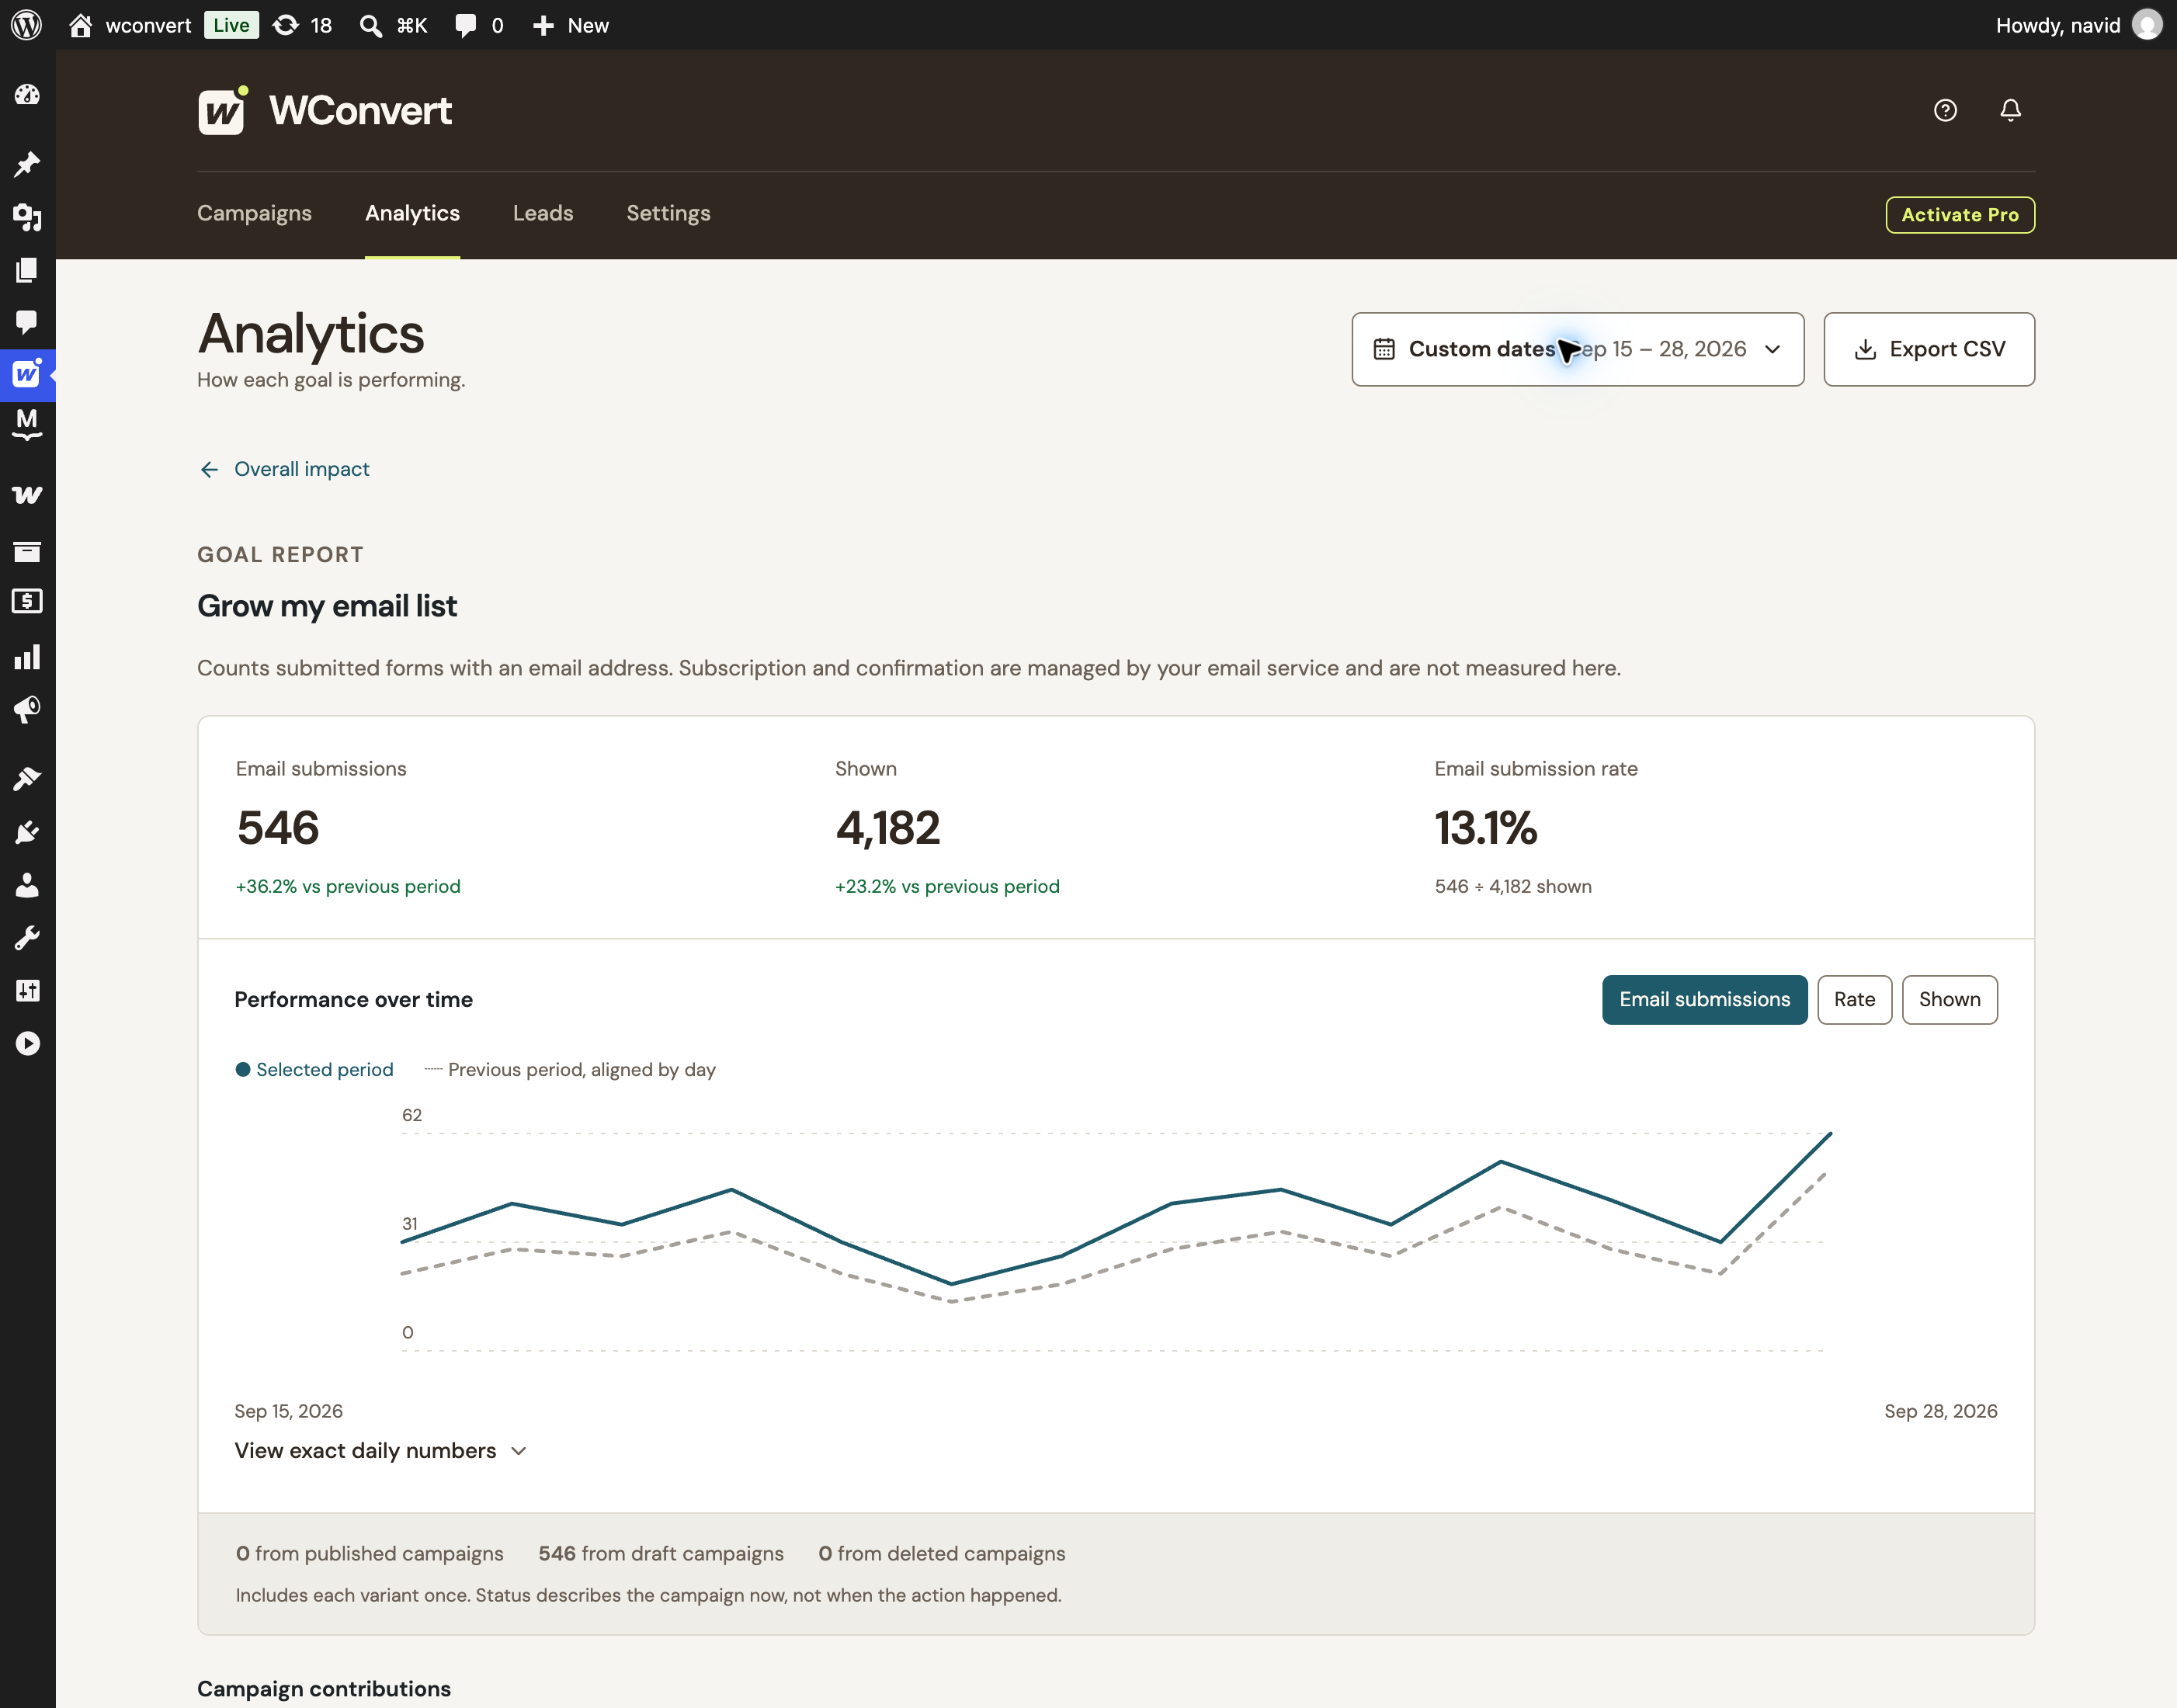2177x1708 pixels.
Task: Open Posts pushpin in sidebar
Action: pyautogui.click(x=27, y=164)
